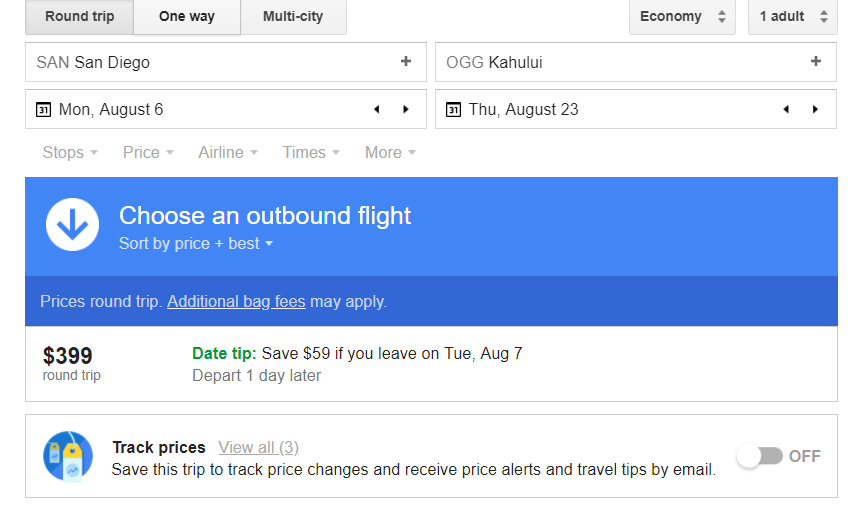The height and width of the screenshot is (510, 856).
Task: Move return date one day earlier
Action: pyautogui.click(x=786, y=109)
